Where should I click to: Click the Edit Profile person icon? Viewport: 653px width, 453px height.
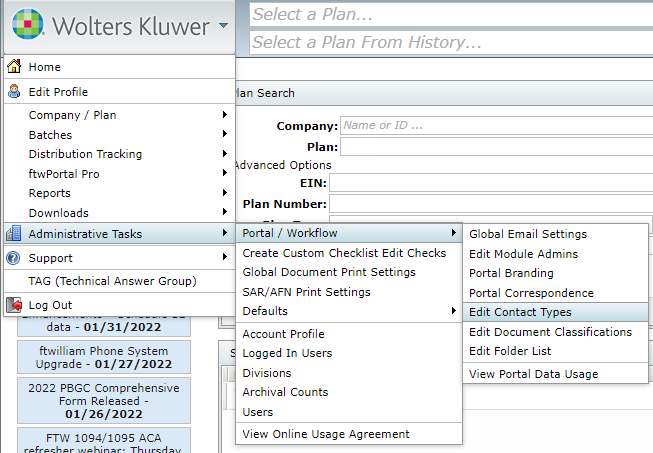(14, 91)
